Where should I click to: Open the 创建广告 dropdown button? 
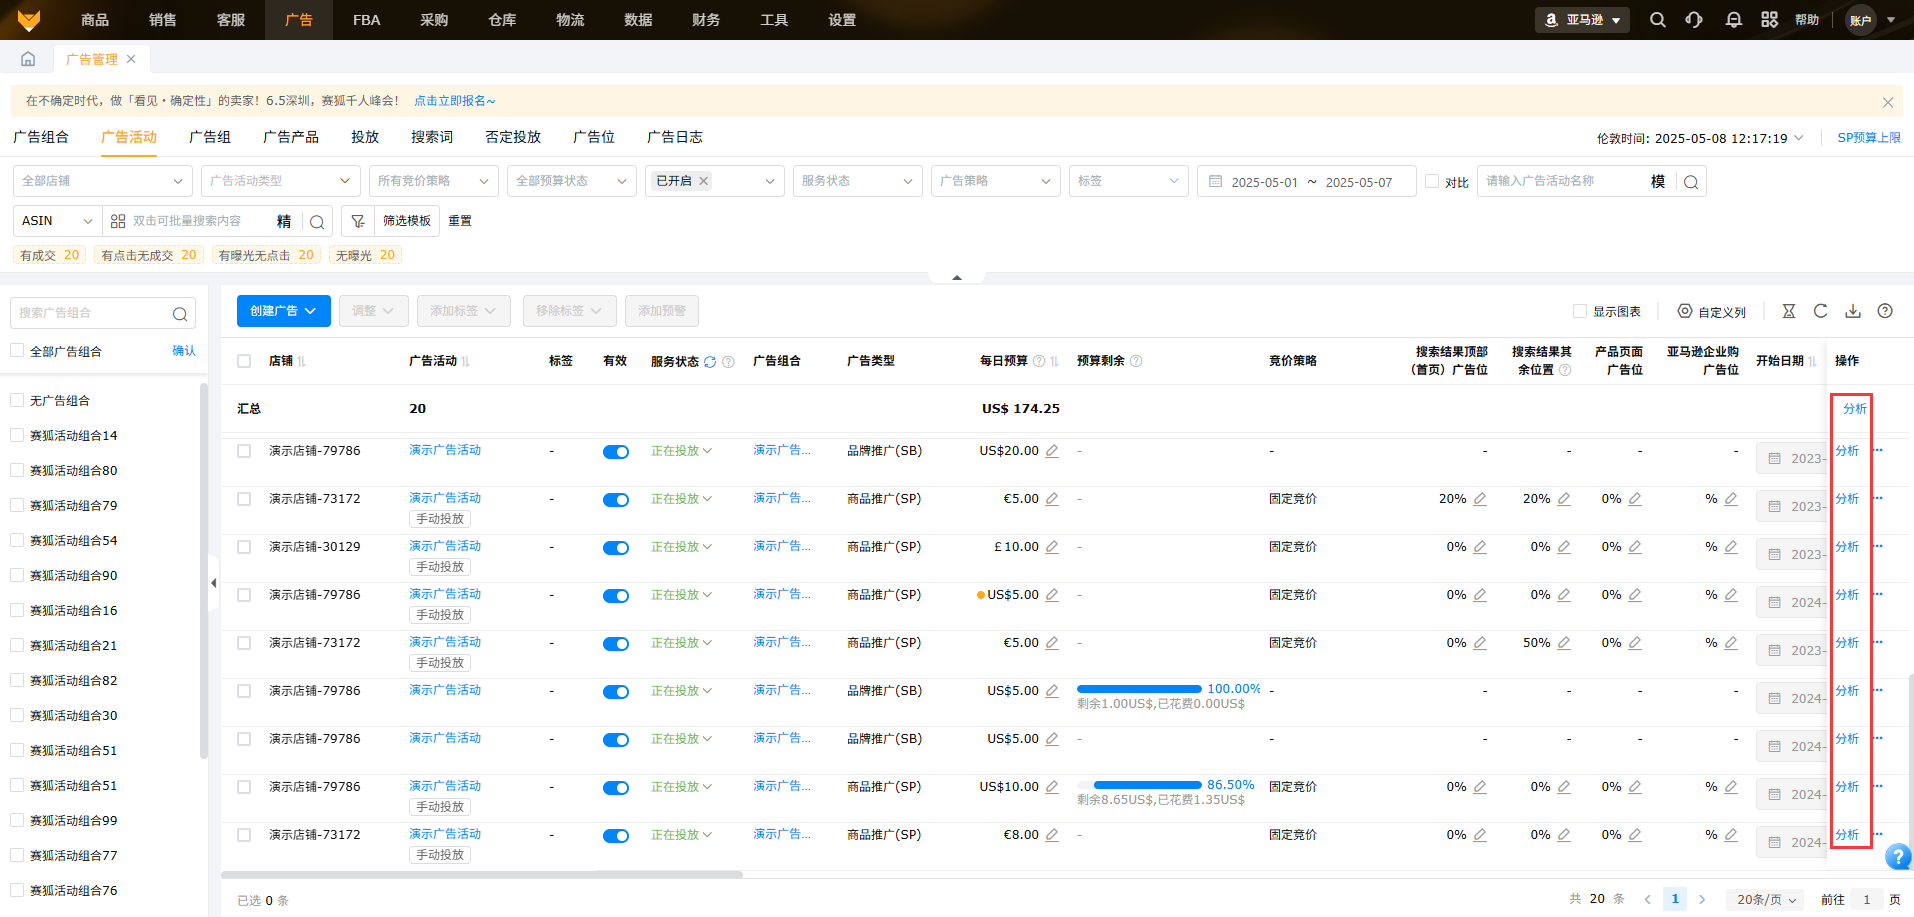click(x=283, y=311)
